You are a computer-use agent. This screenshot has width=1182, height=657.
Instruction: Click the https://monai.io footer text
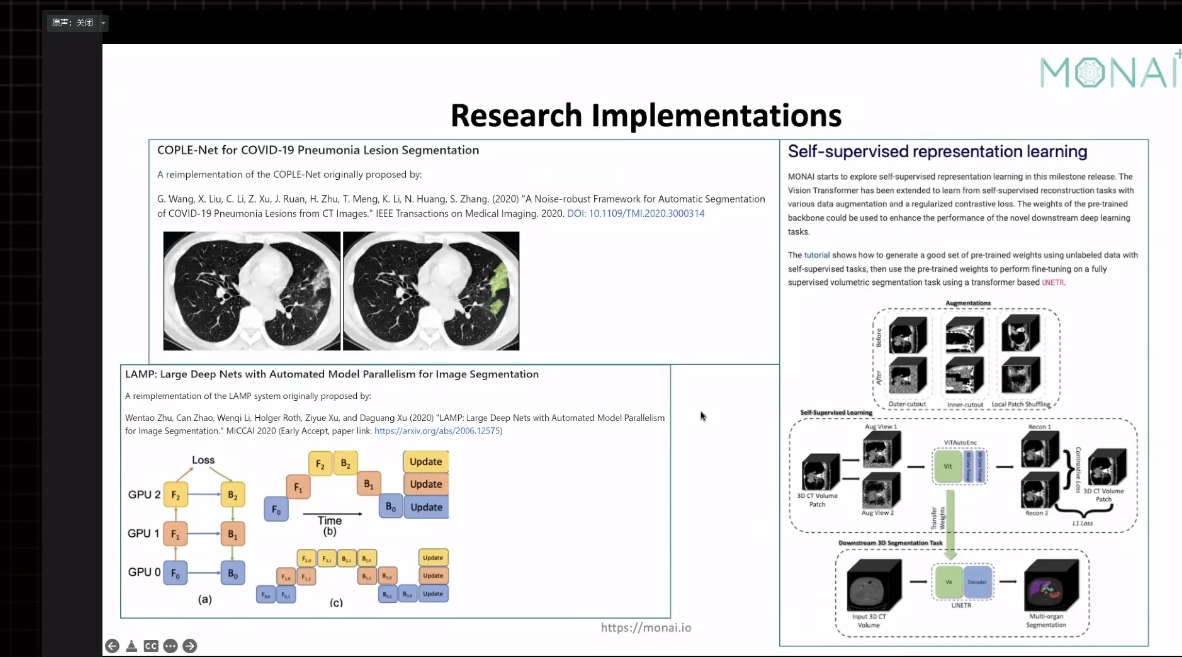click(x=646, y=628)
